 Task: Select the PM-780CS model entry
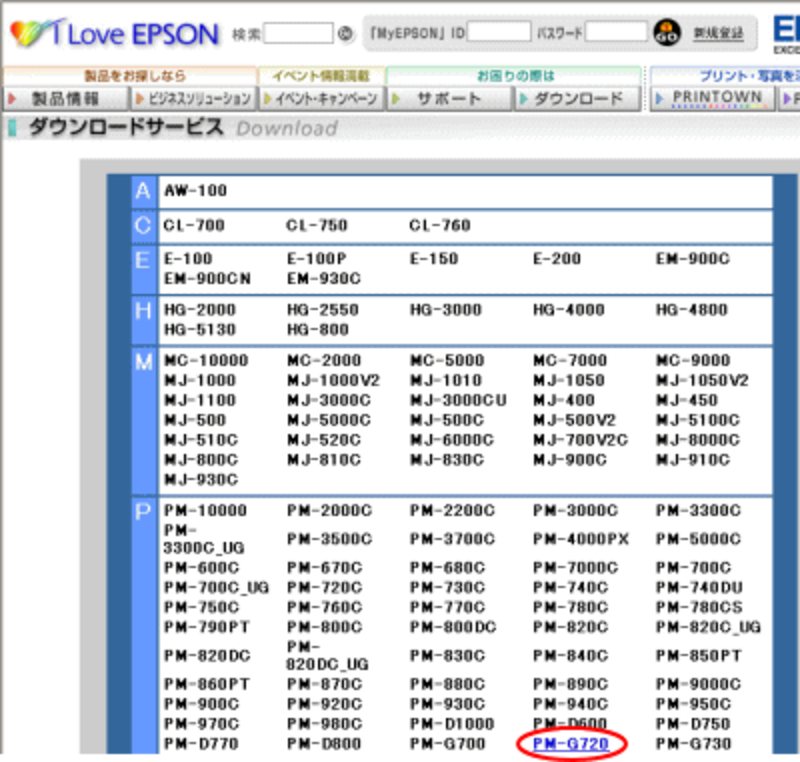click(x=699, y=607)
